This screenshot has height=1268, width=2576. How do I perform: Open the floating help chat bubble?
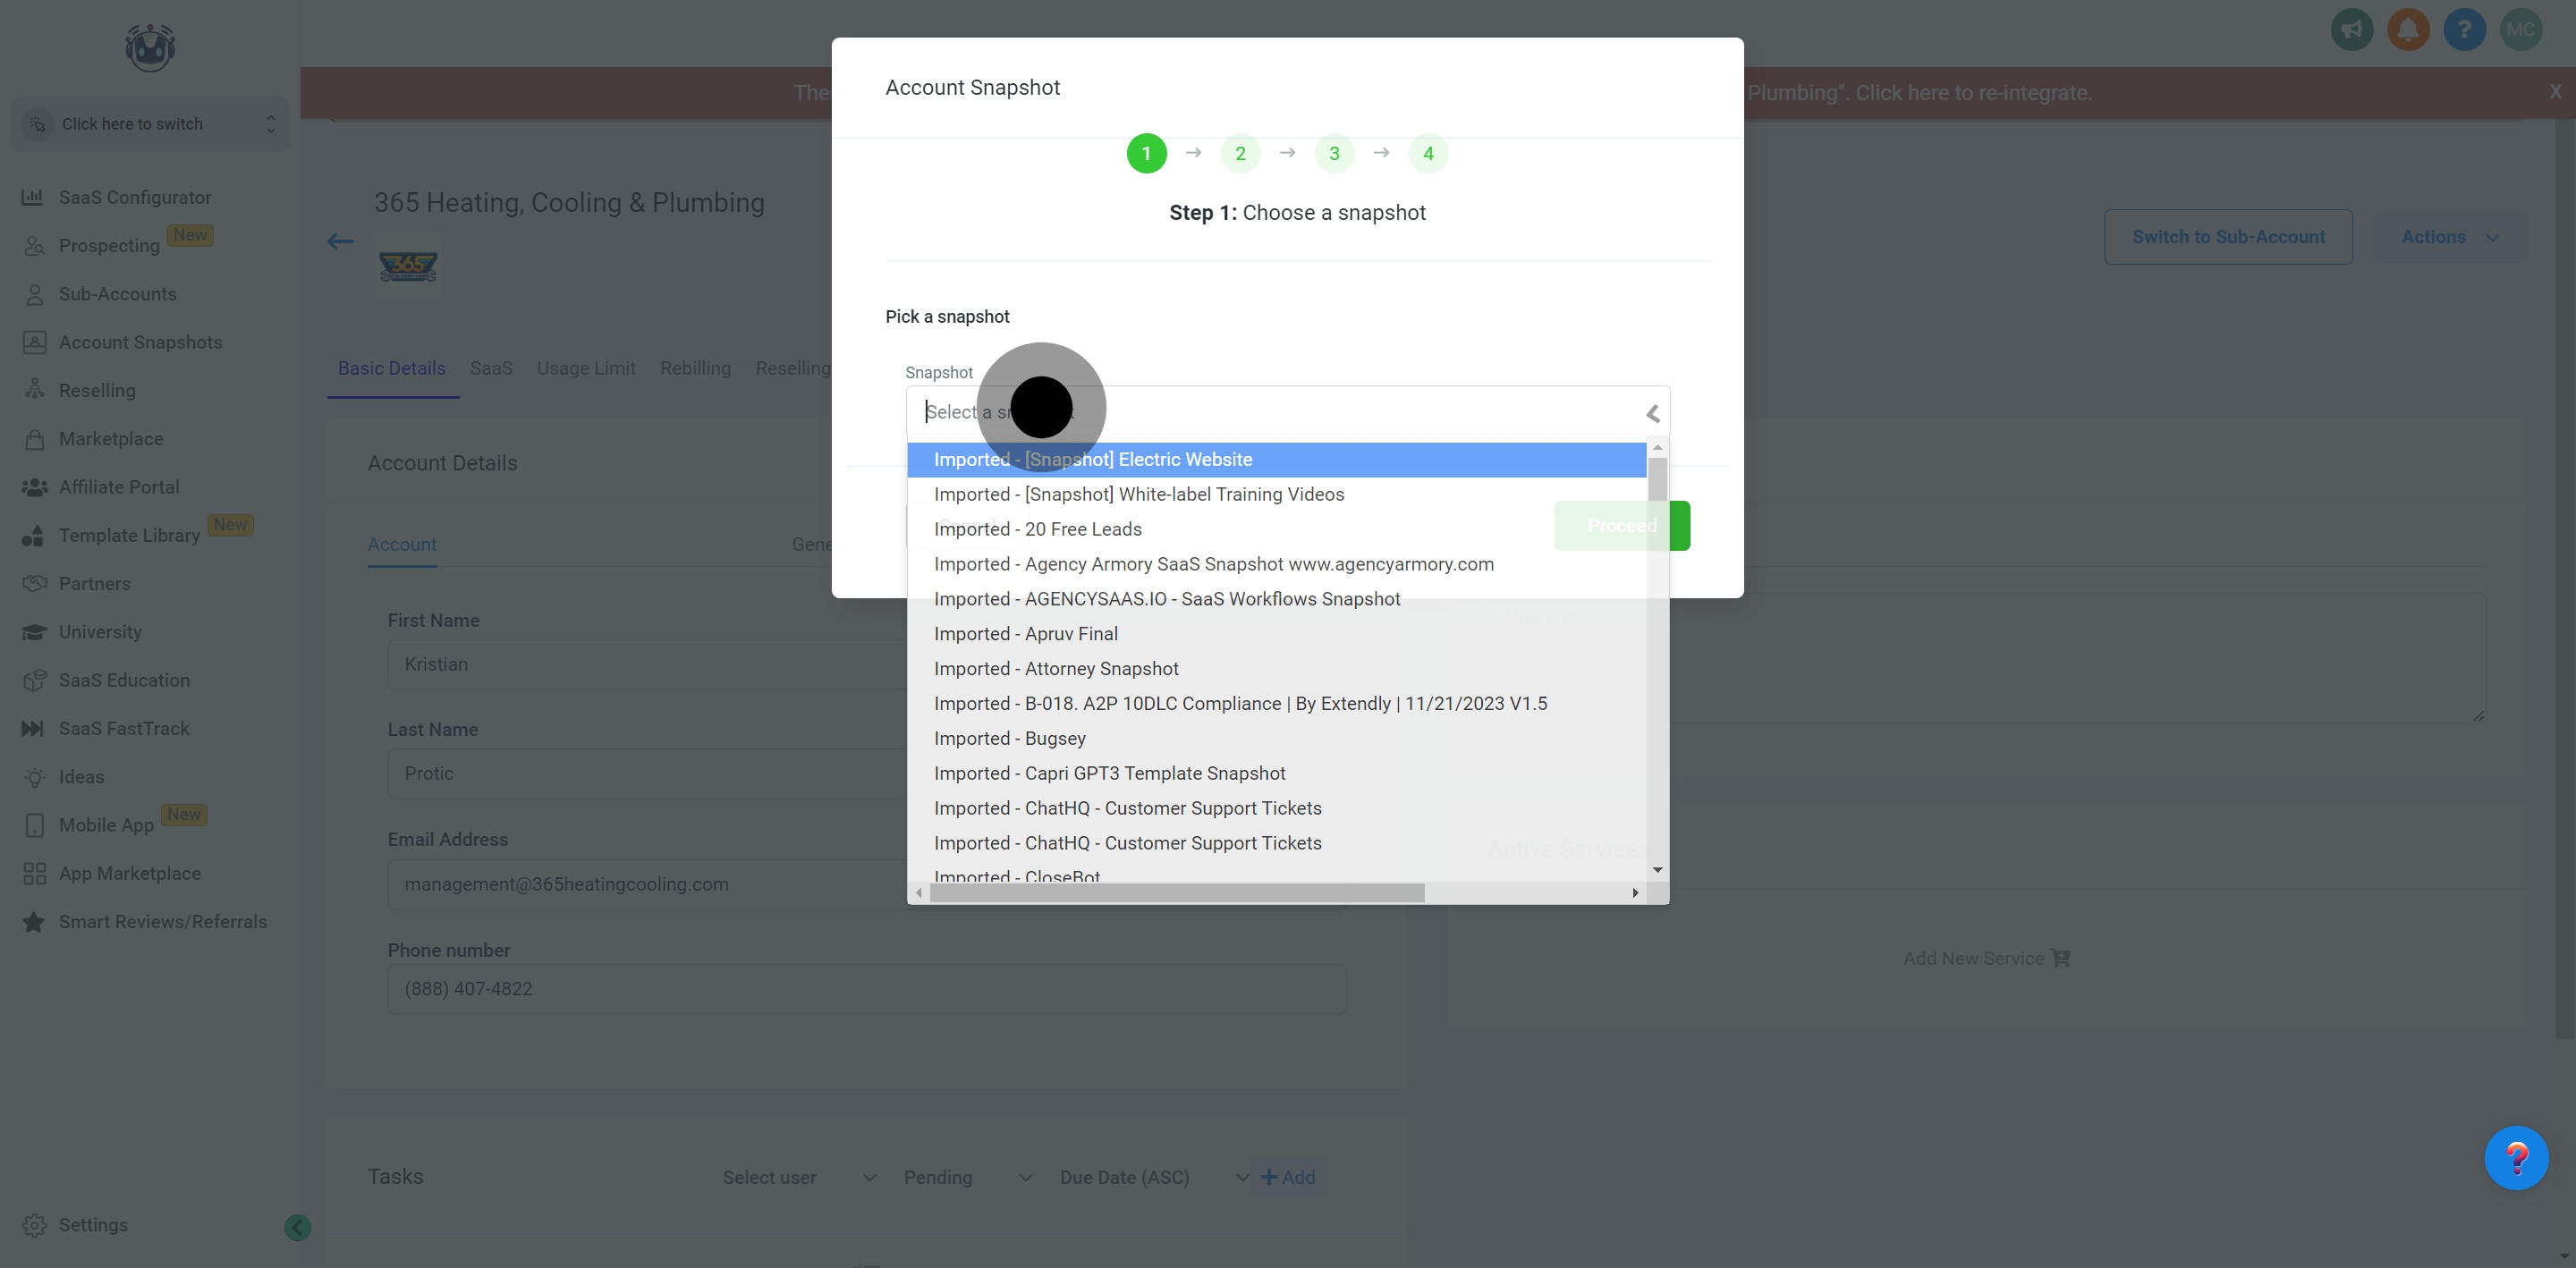[2515, 1158]
